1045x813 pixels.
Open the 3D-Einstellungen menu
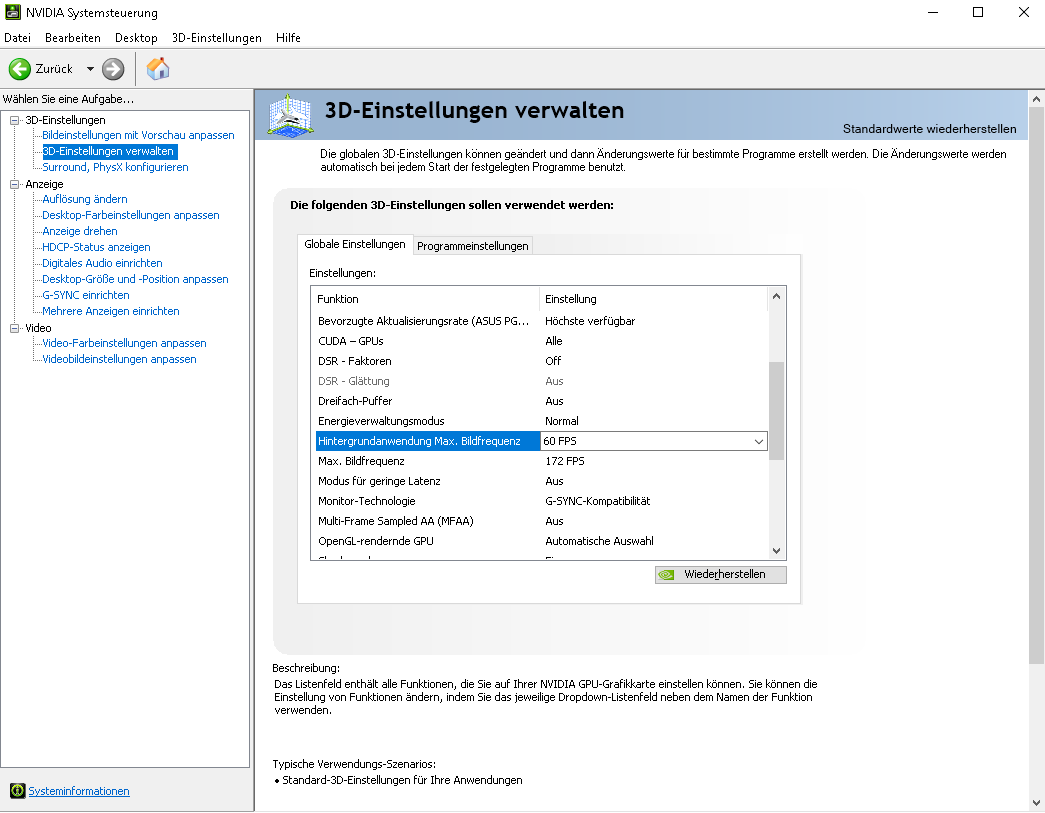click(217, 38)
